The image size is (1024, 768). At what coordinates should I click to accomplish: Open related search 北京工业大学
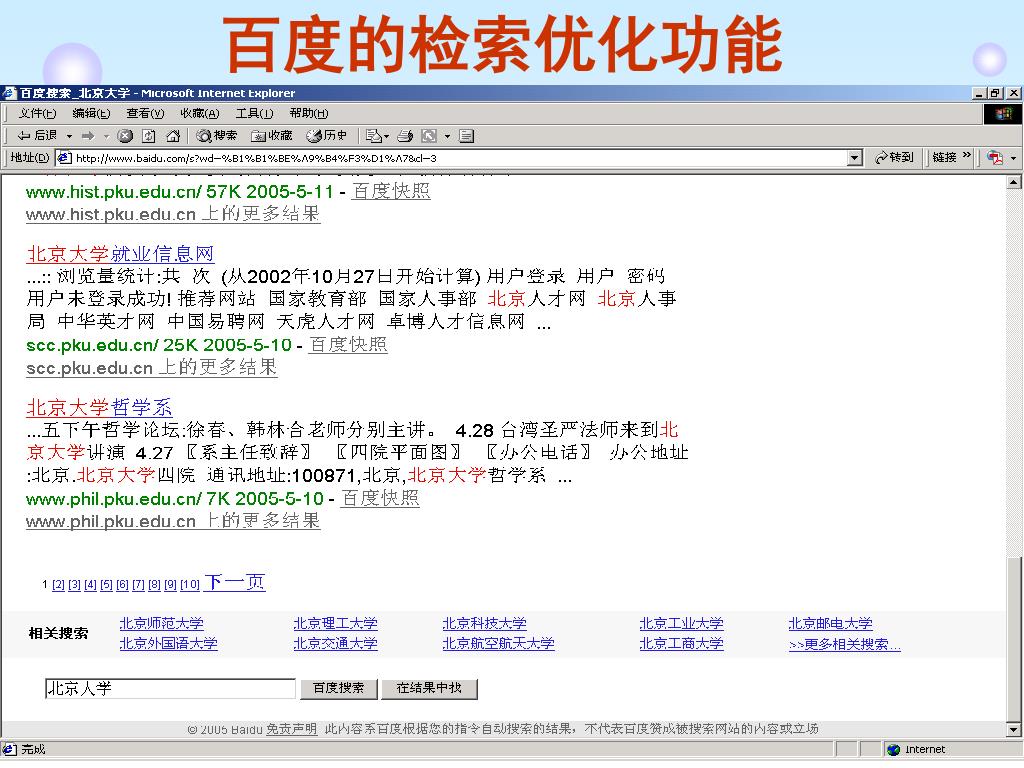[x=681, y=624]
